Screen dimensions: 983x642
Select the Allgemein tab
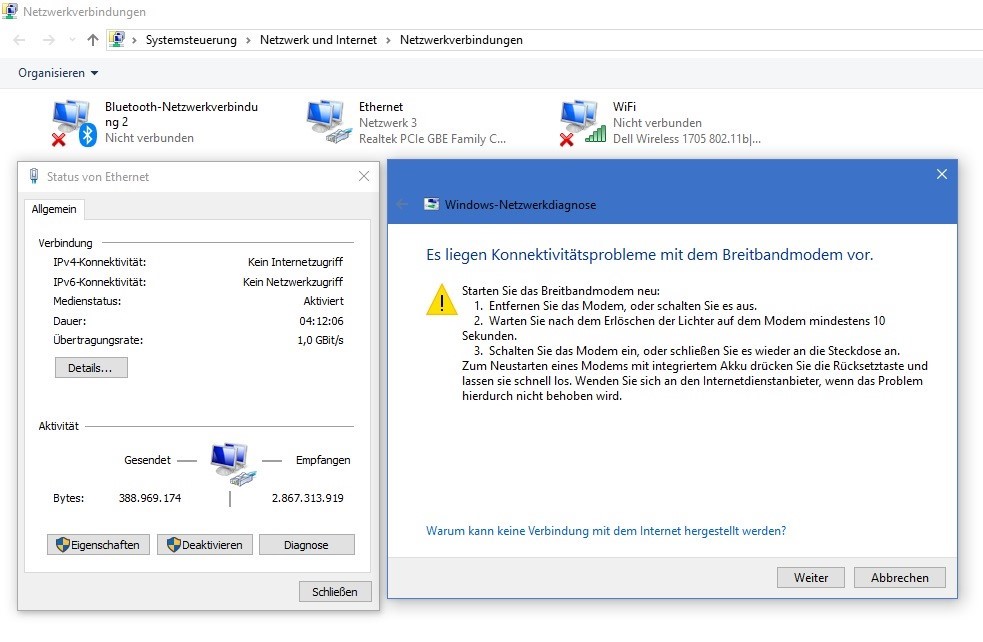(x=54, y=209)
